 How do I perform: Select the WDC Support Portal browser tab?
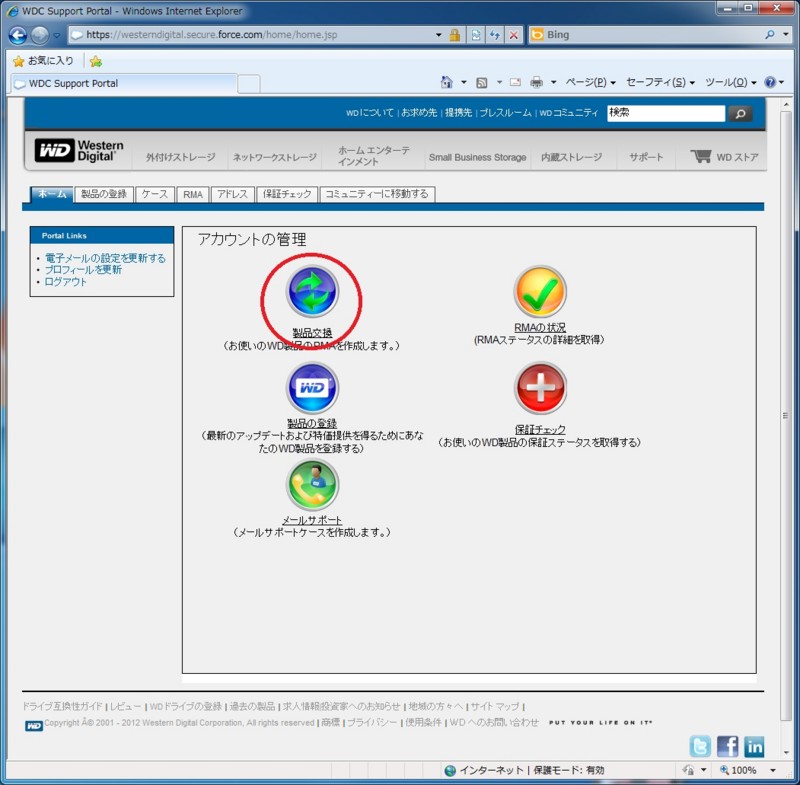tap(124, 84)
